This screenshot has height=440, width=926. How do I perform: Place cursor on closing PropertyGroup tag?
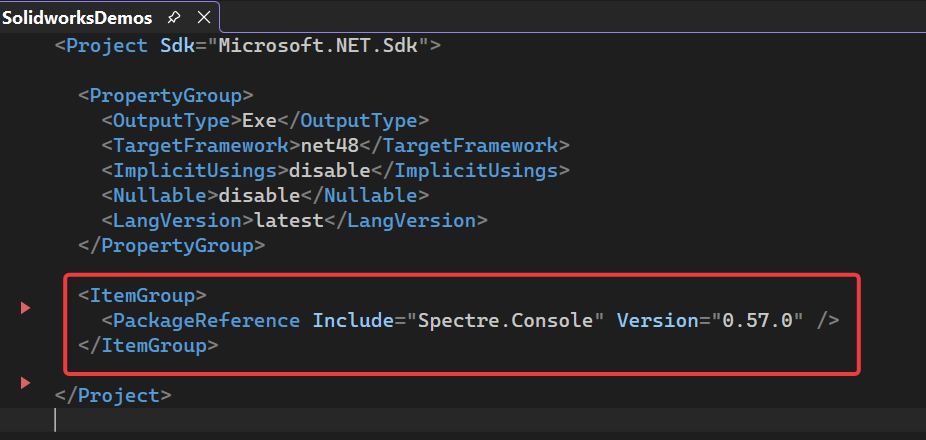pyautogui.click(x=172, y=246)
